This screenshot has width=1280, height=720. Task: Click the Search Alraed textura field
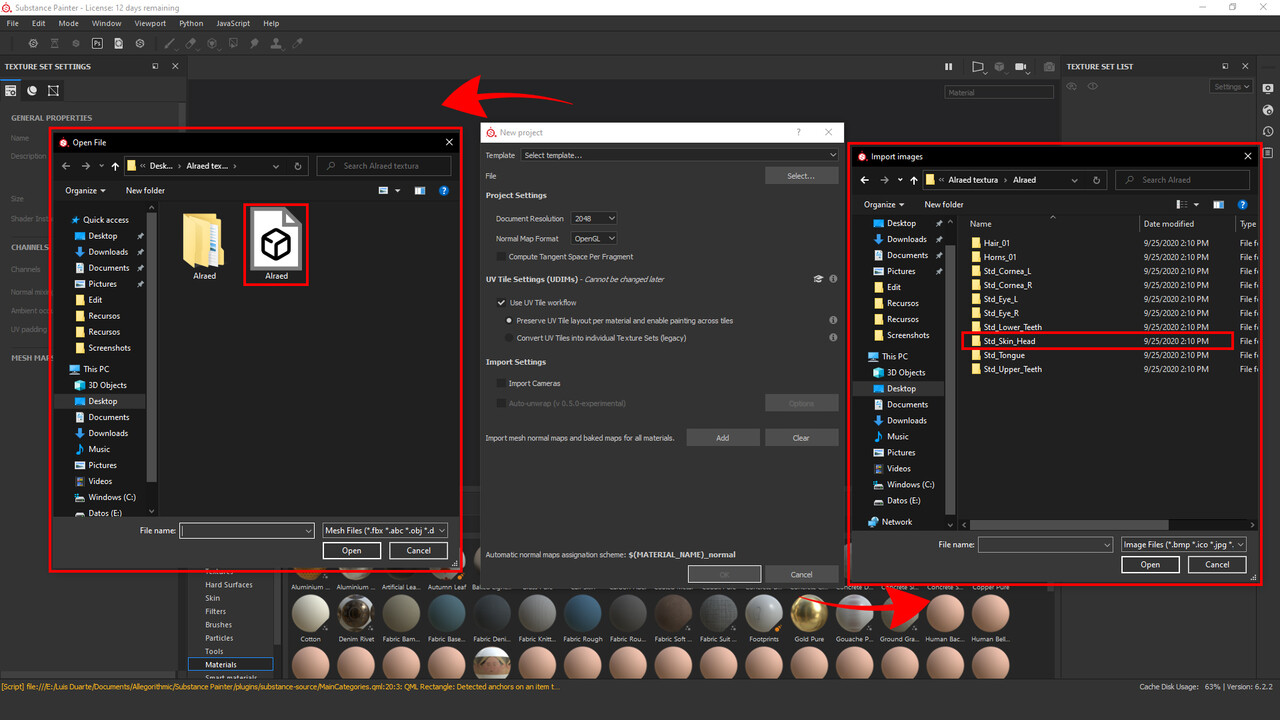pyautogui.click(x=384, y=166)
